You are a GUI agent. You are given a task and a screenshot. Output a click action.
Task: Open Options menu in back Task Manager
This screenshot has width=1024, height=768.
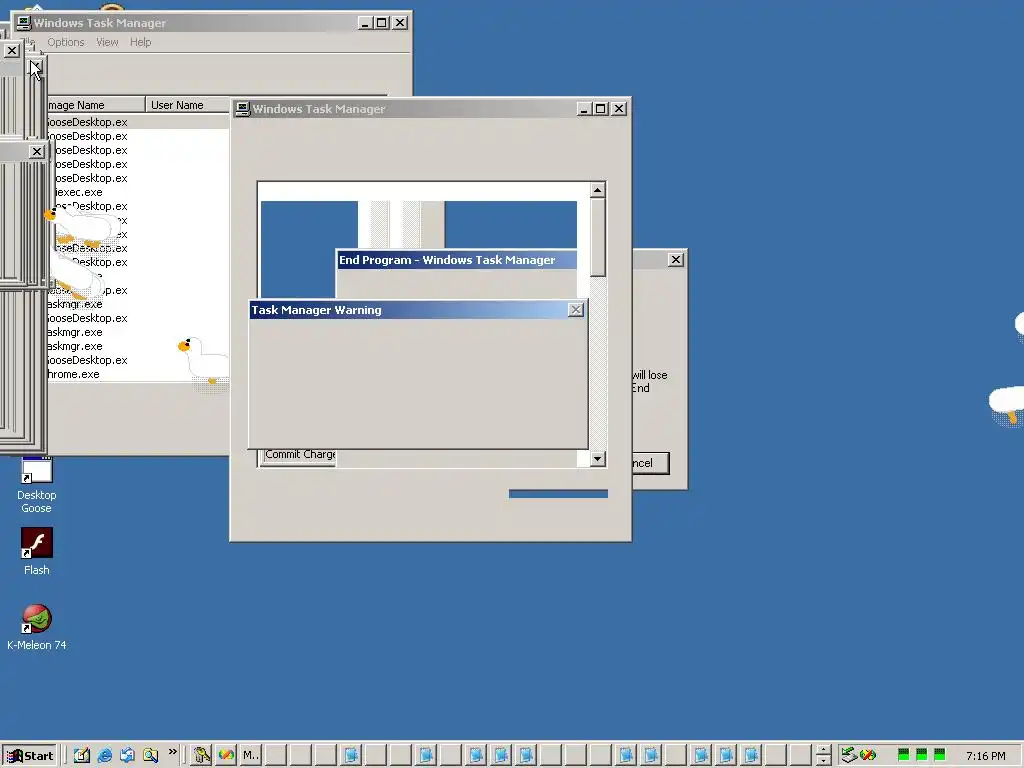65,42
